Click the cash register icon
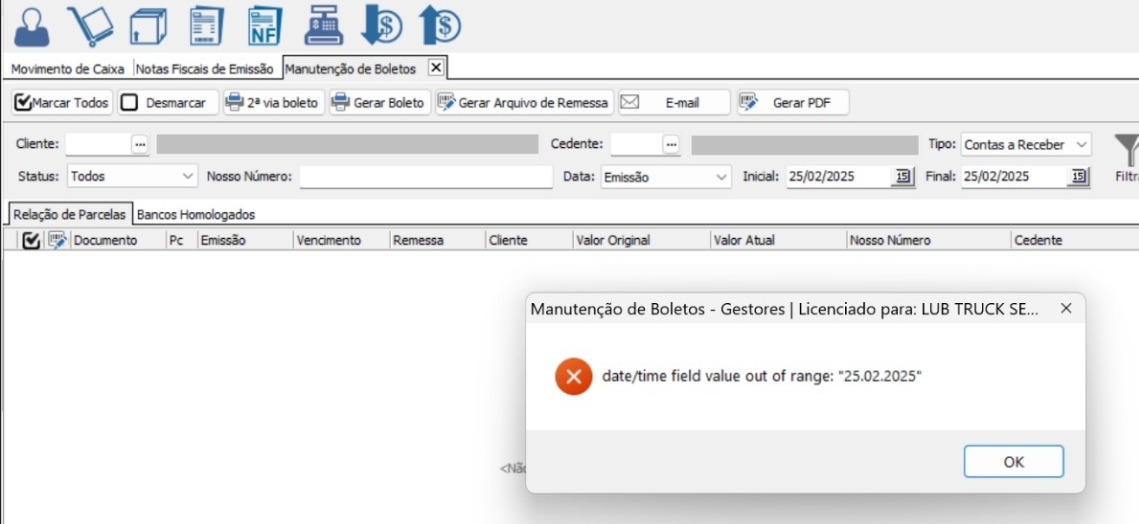 coord(322,26)
